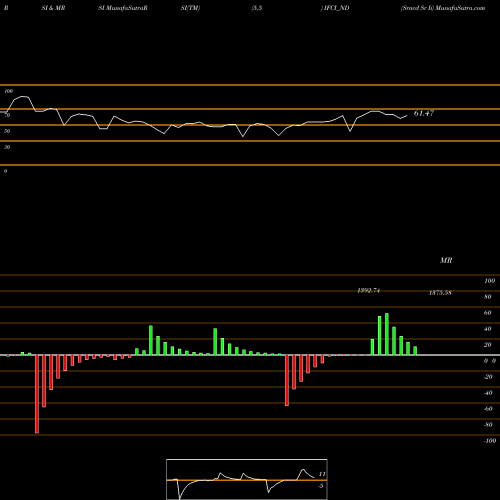The image size is (500, 500).
Task: Click the MR axis label 40
Action: point(488,329)
